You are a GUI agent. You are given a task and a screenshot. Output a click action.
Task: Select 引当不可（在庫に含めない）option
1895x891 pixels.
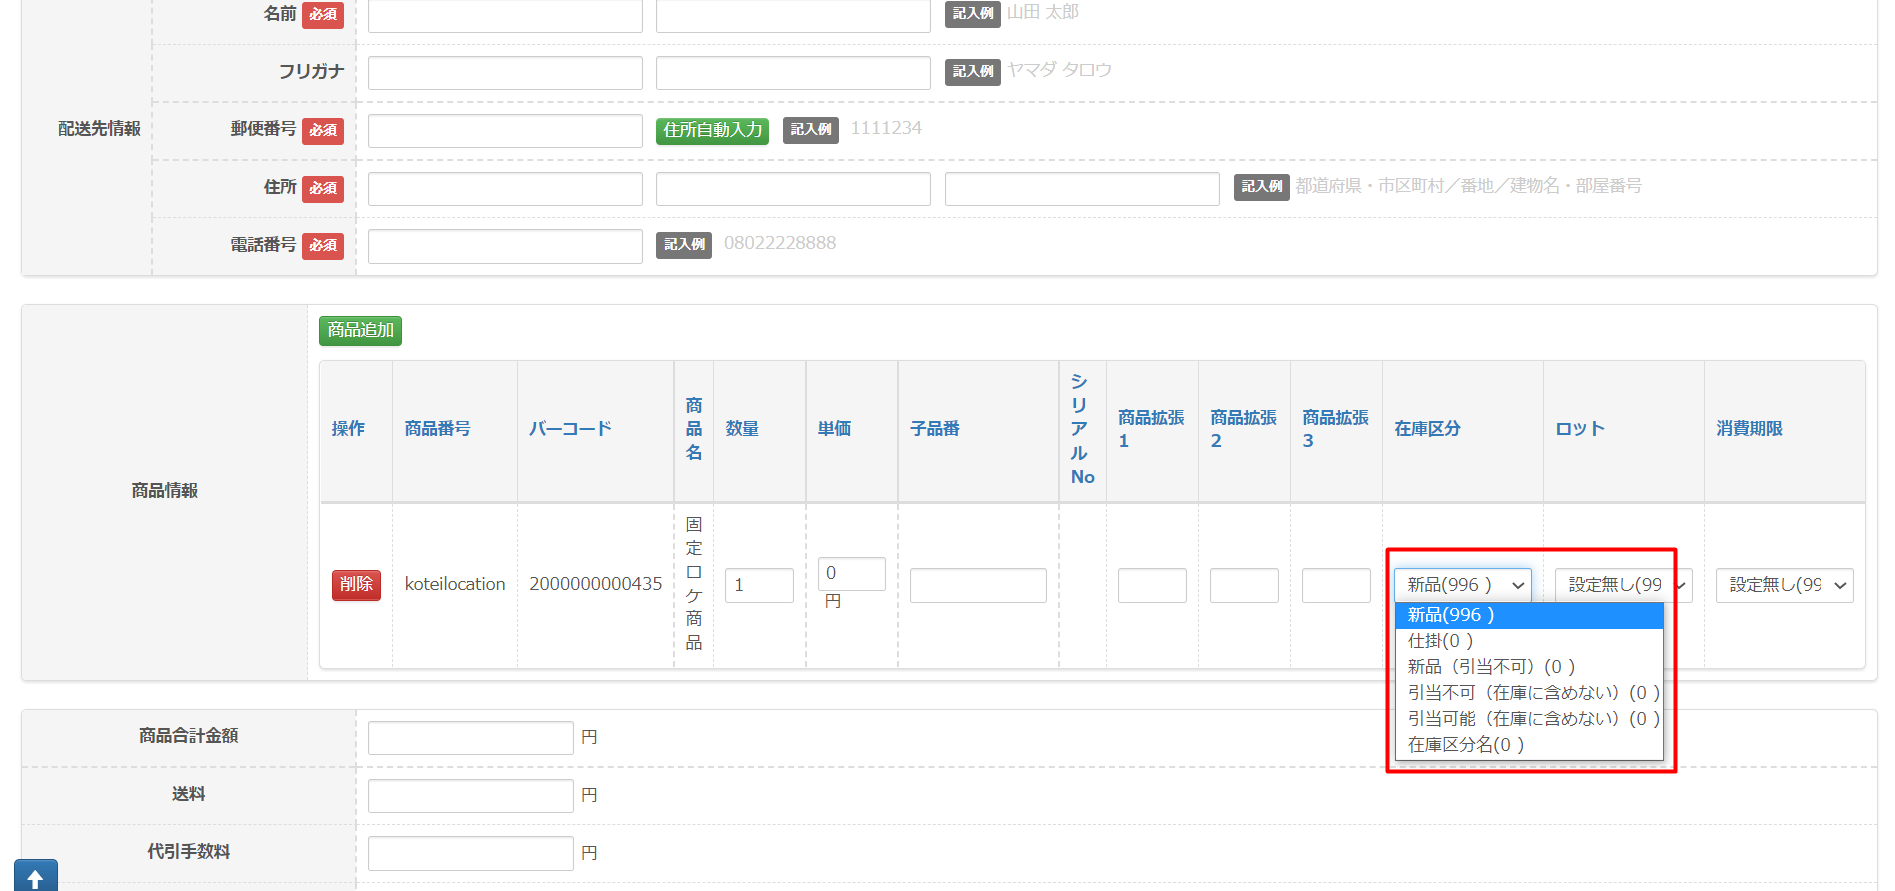(x=1532, y=693)
